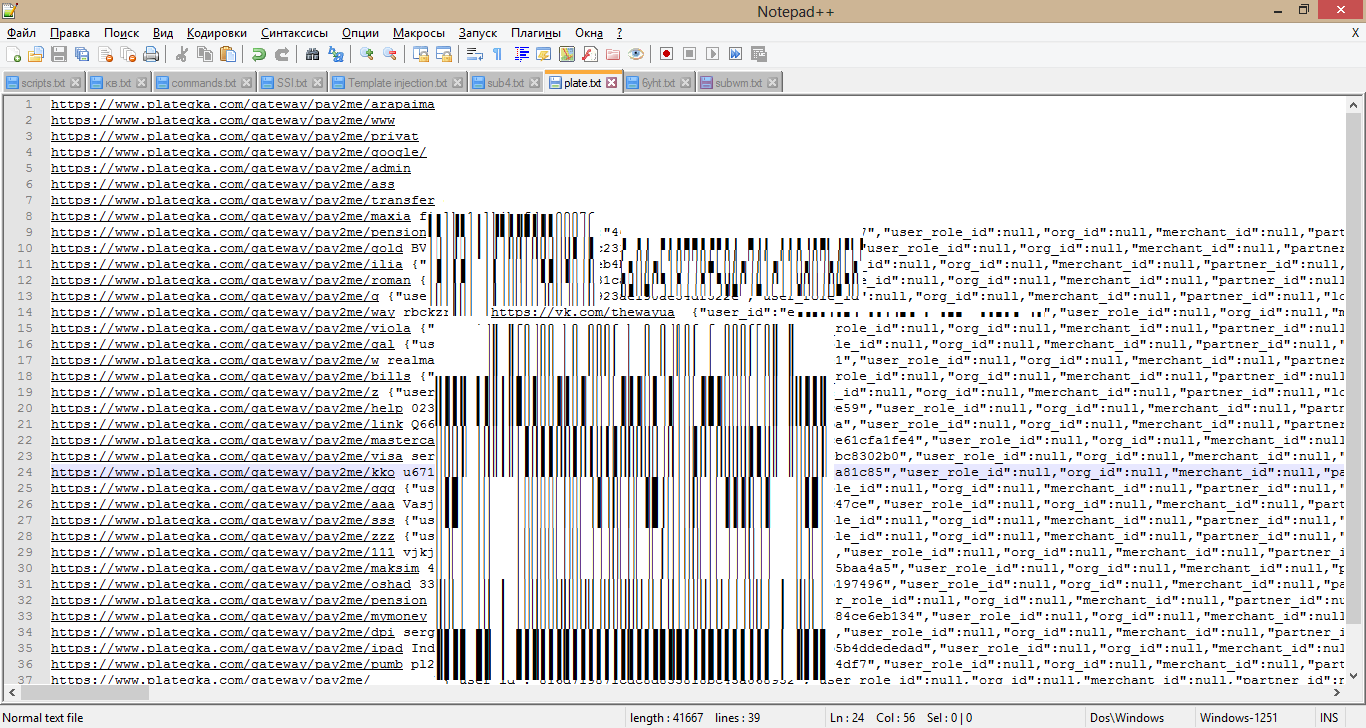Open the pay2me/privat link
This screenshot has height=728, width=1366.
235,136
